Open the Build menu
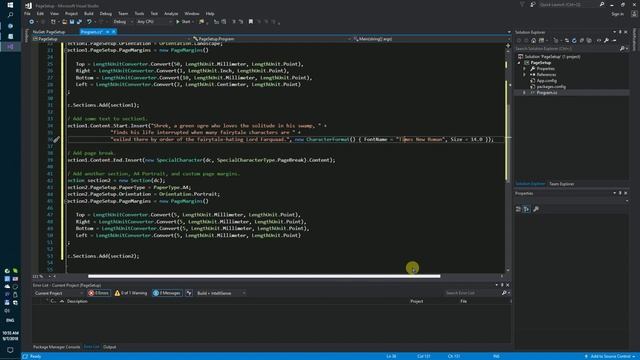Screen dimensions: 640x360 point(89,13)
